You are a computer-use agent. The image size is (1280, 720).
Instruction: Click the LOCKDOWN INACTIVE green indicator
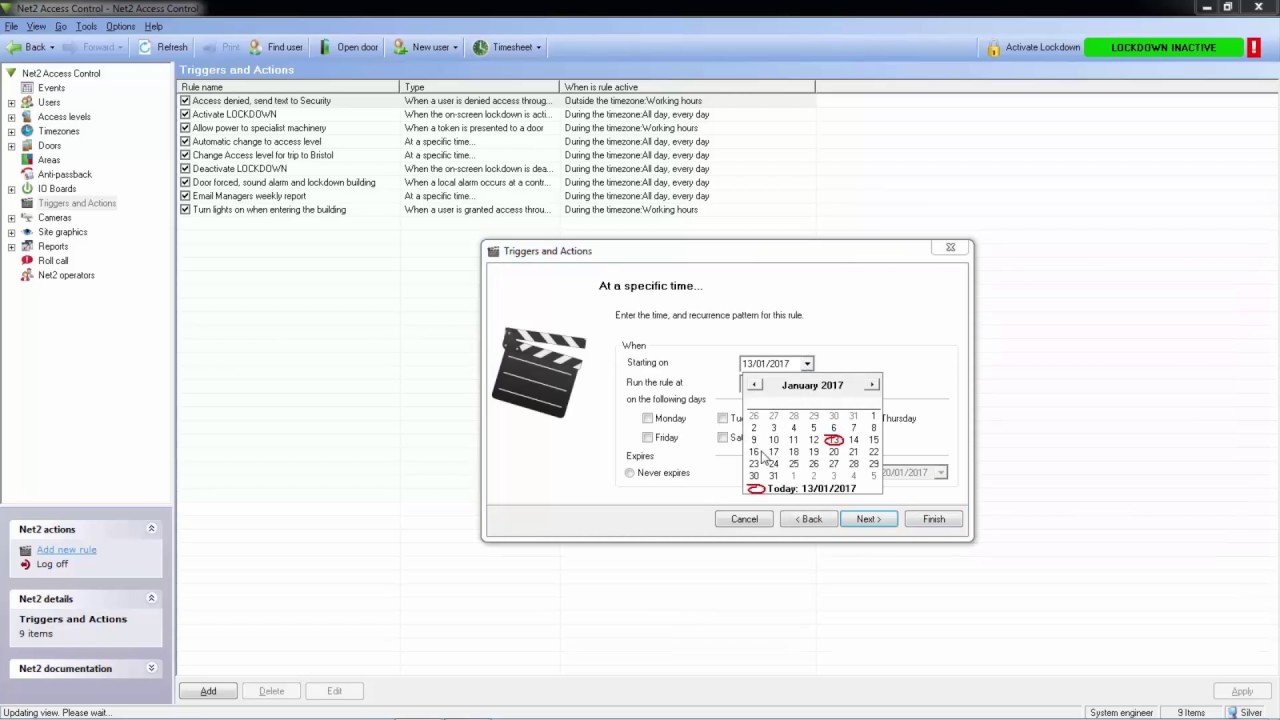(x=1163, y=47)
